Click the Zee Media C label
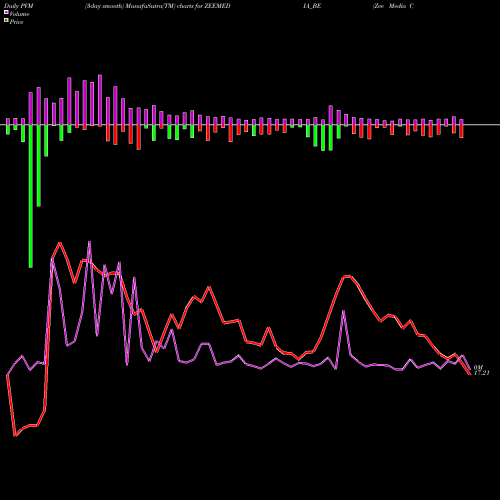Viewport: 500px width, 500px height. click(393, 6)
